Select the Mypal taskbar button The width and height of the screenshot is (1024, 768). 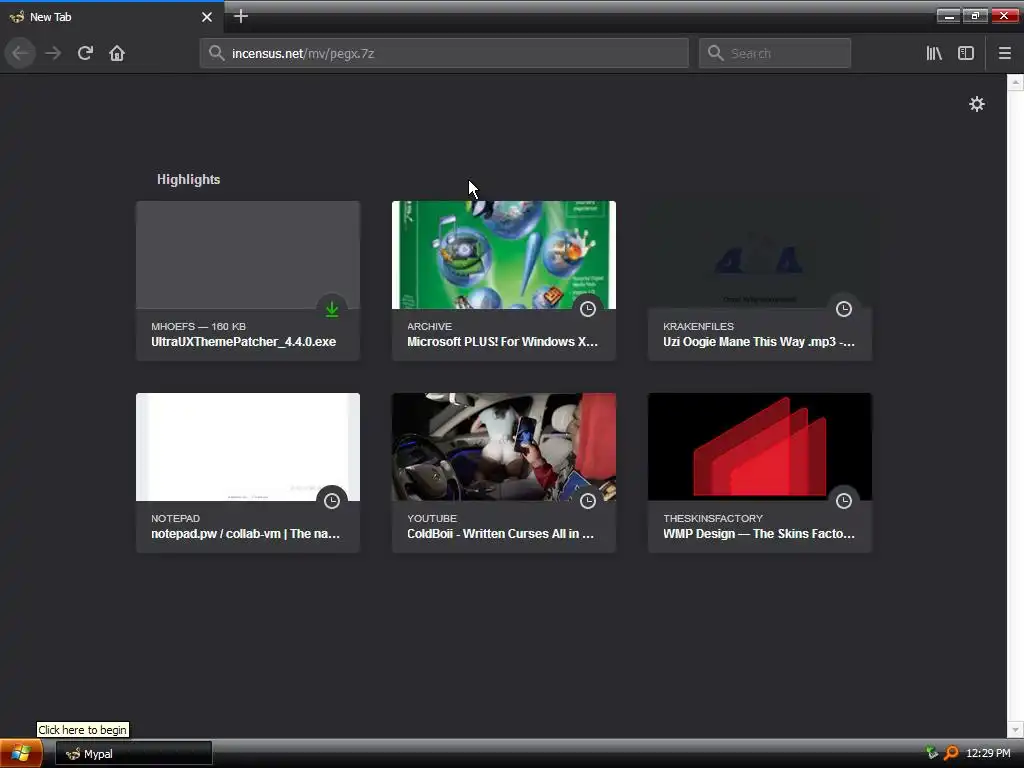pyautogui.click(x=133, y=754)
